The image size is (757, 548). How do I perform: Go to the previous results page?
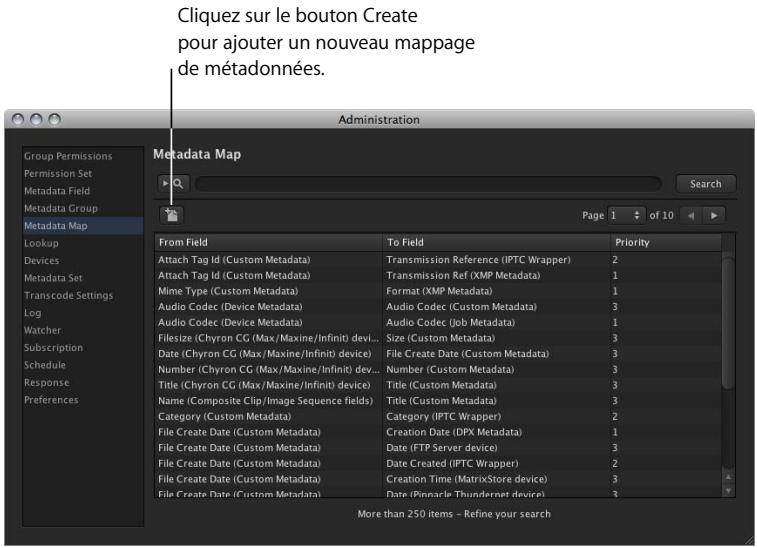[x=691, y=215]
